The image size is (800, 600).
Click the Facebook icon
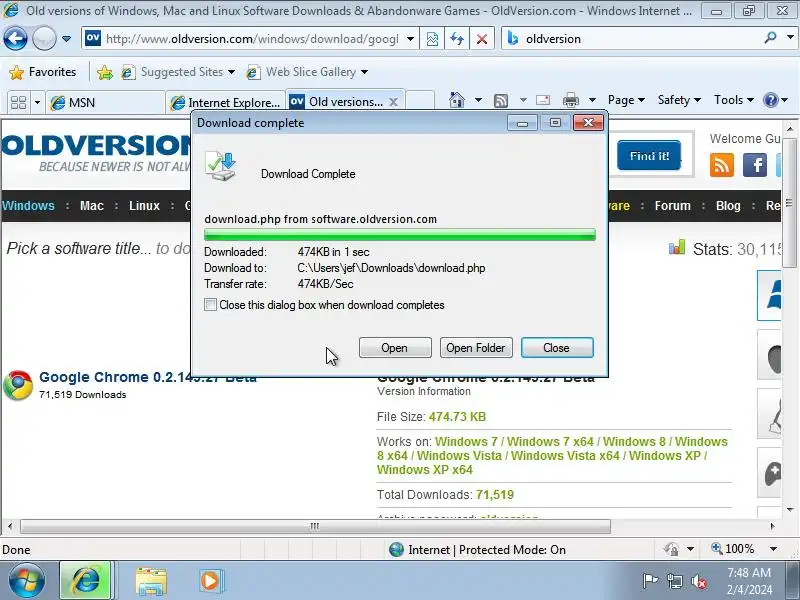(755, 165)
